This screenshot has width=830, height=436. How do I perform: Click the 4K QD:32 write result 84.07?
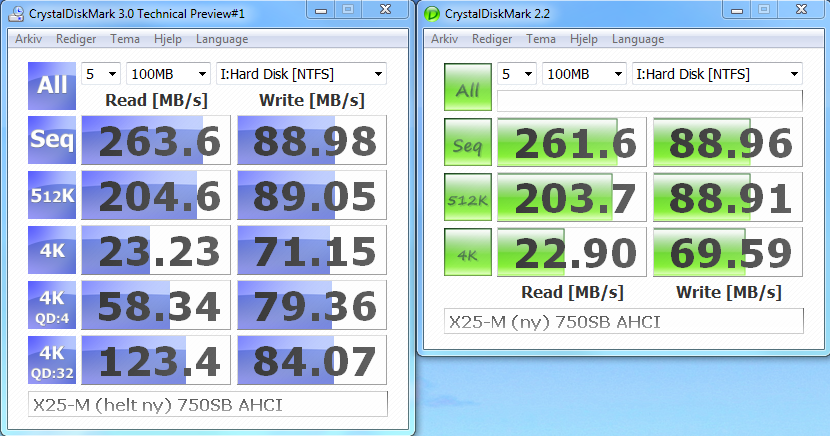click(312, 360)
